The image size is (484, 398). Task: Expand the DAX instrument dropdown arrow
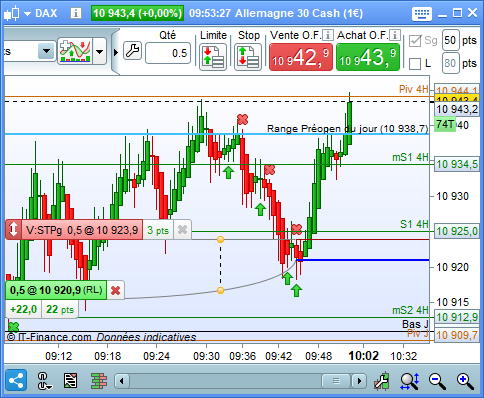[x=27, y=14]
